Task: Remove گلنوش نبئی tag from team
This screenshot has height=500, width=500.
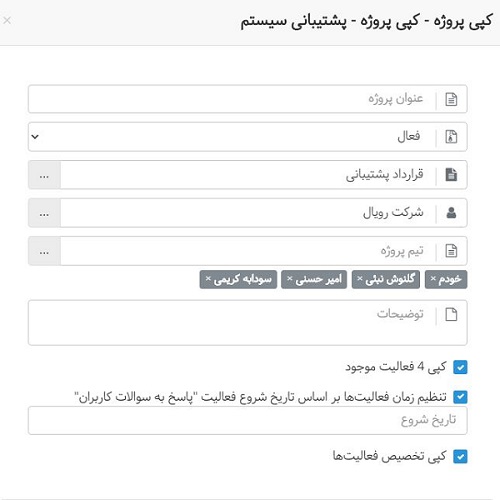Action: [x=360, y=278]
